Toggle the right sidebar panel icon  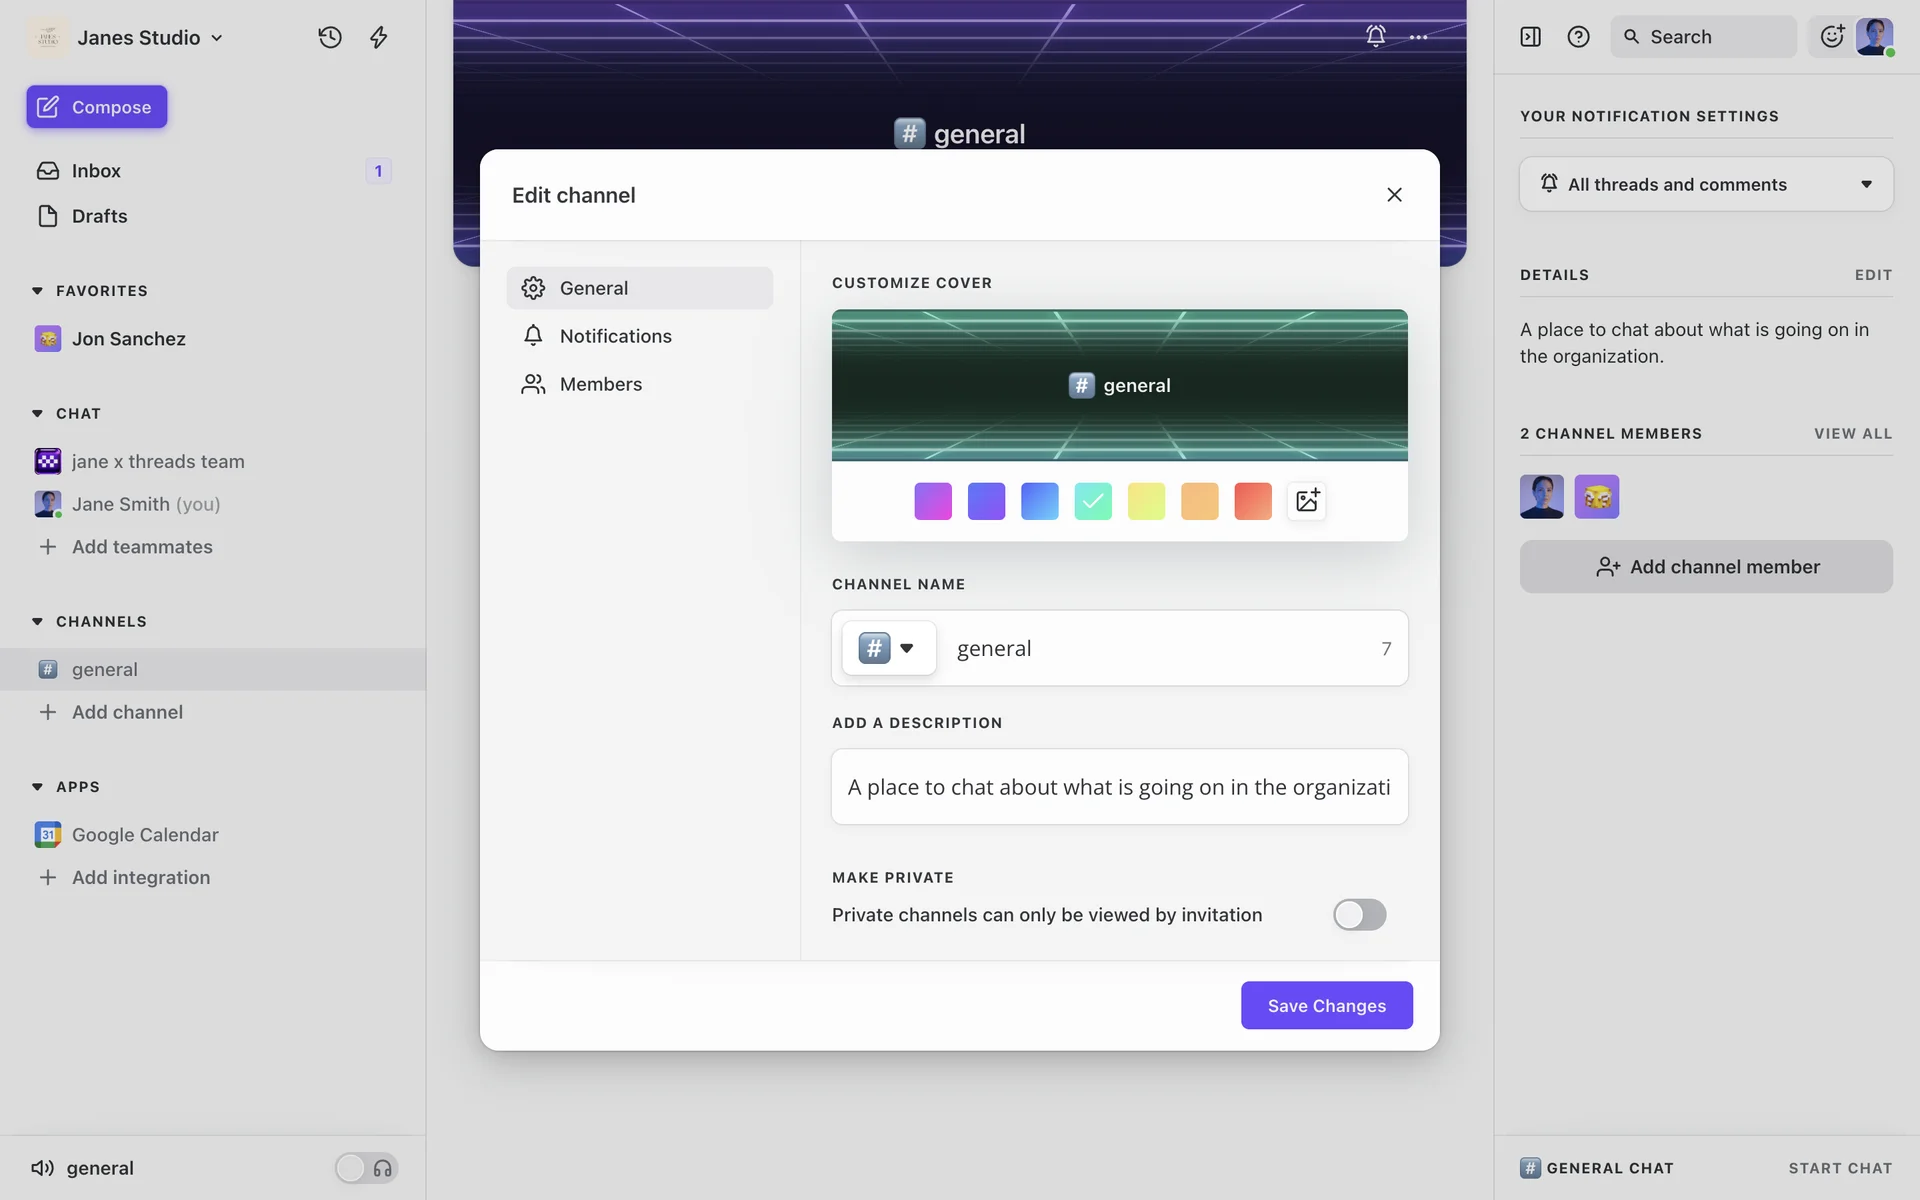coord(1530,37)
